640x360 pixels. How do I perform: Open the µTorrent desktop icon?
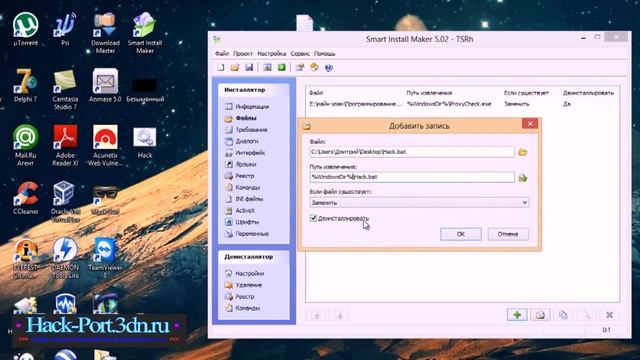(25, 29)
